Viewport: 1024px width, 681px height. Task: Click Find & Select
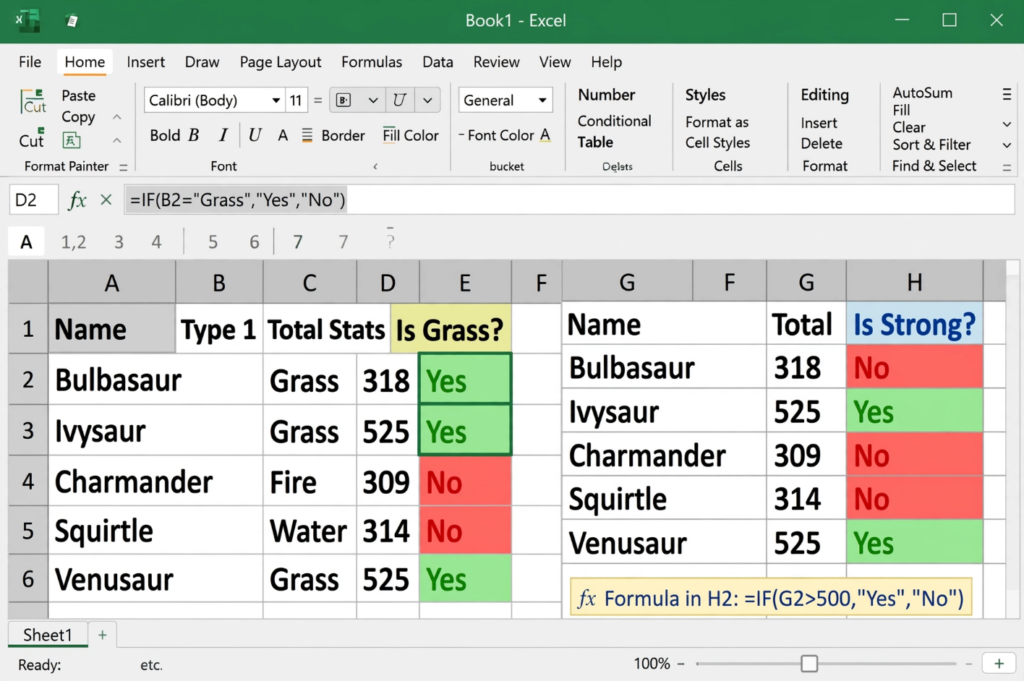(x=934, y=166)
